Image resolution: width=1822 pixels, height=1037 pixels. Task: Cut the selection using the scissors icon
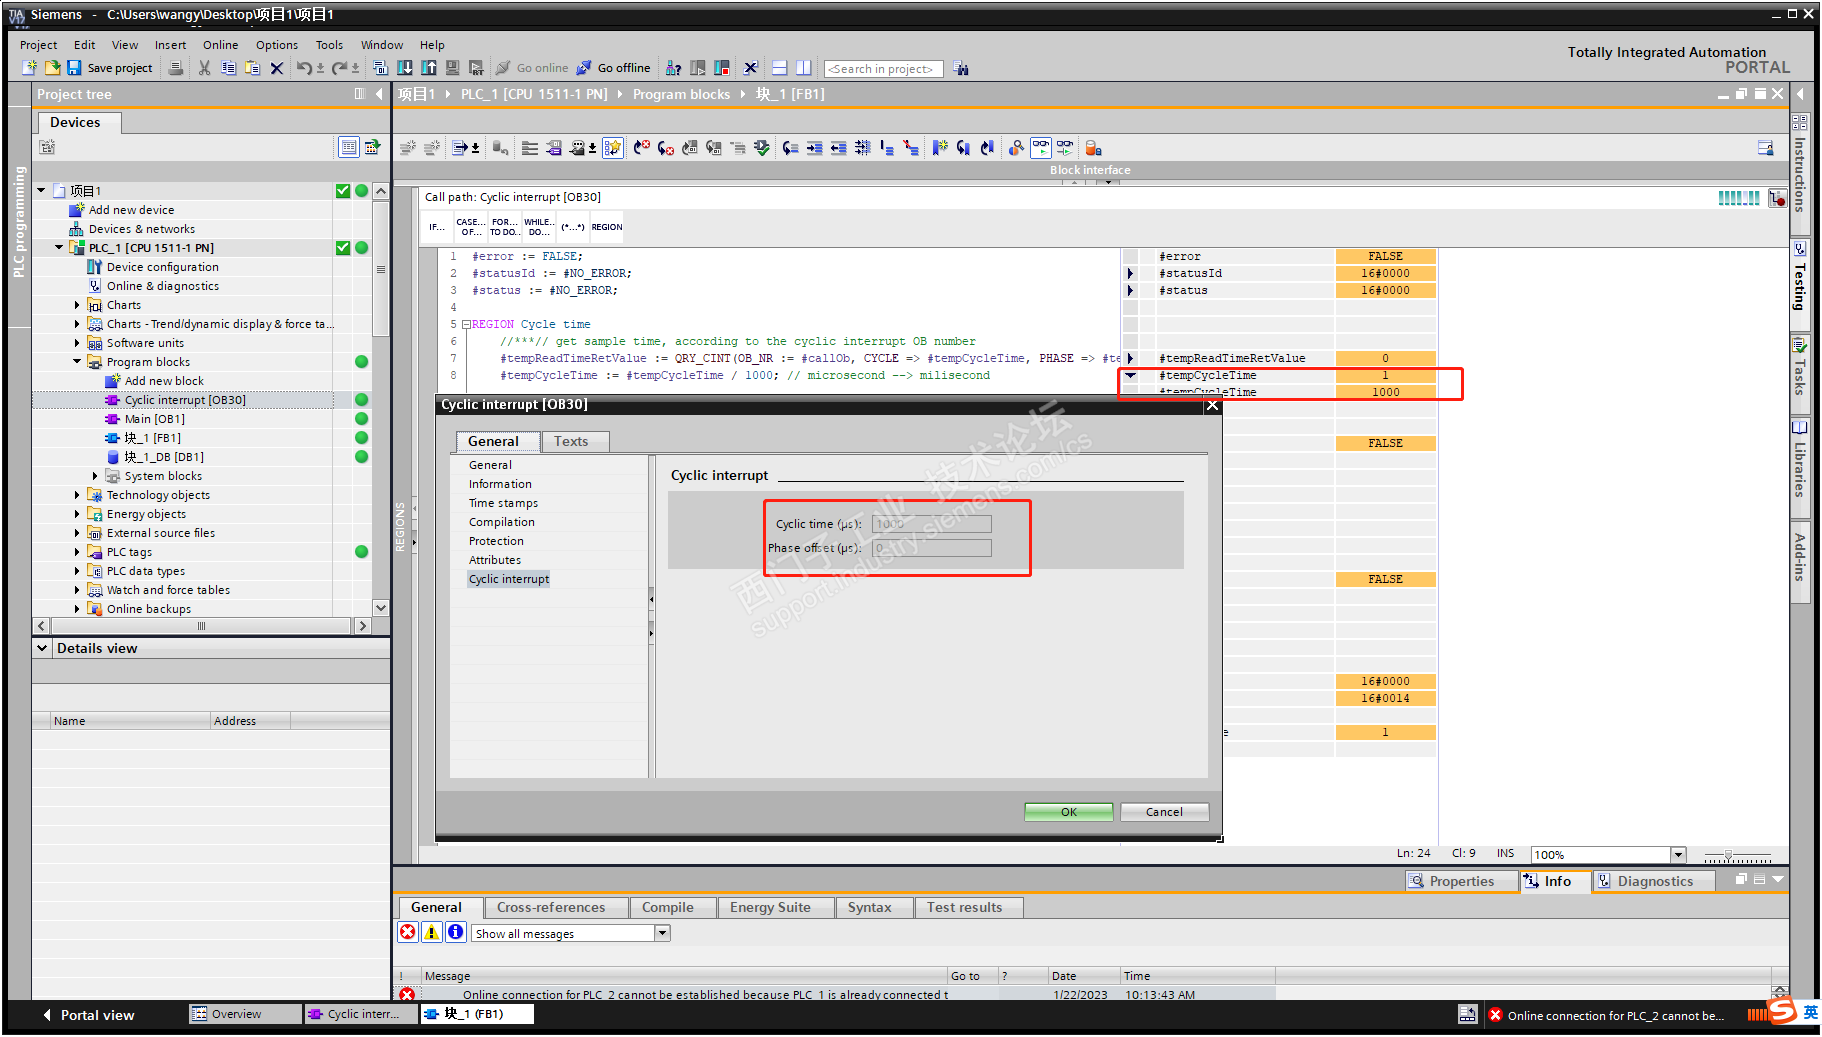coord(205,68)
